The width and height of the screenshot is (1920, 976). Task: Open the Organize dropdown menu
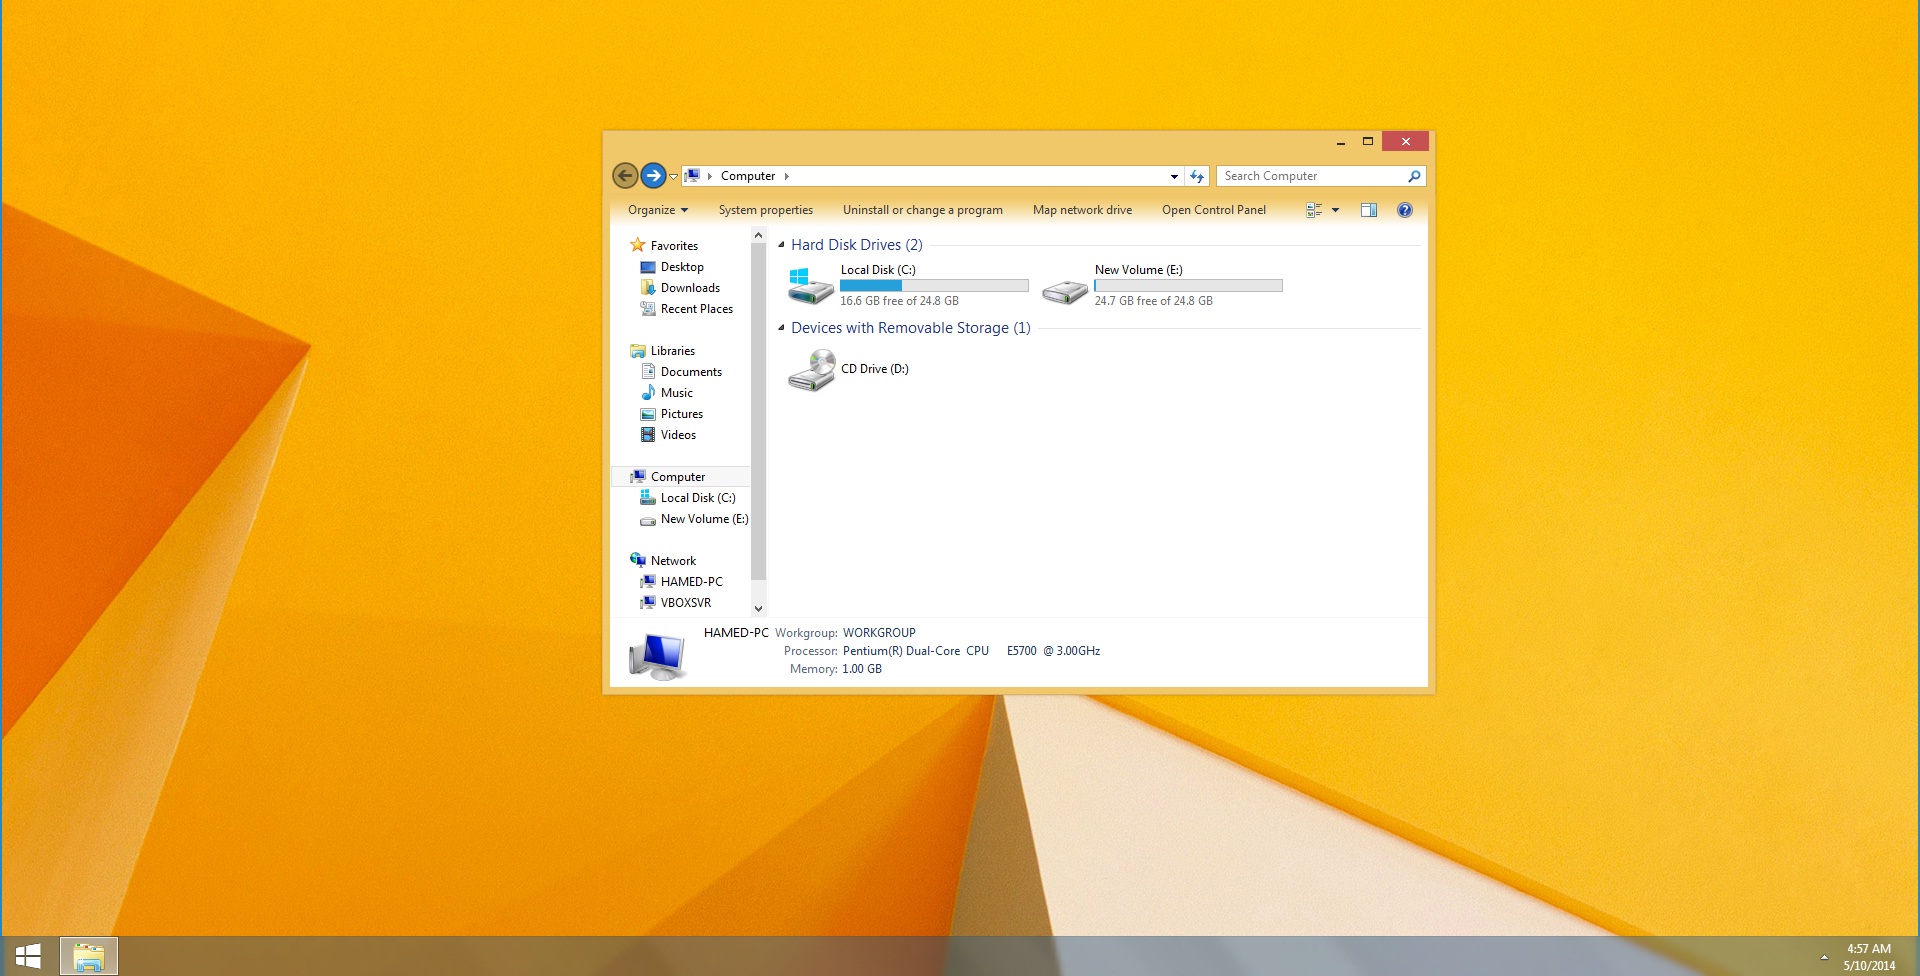click(x=657, y=210)
